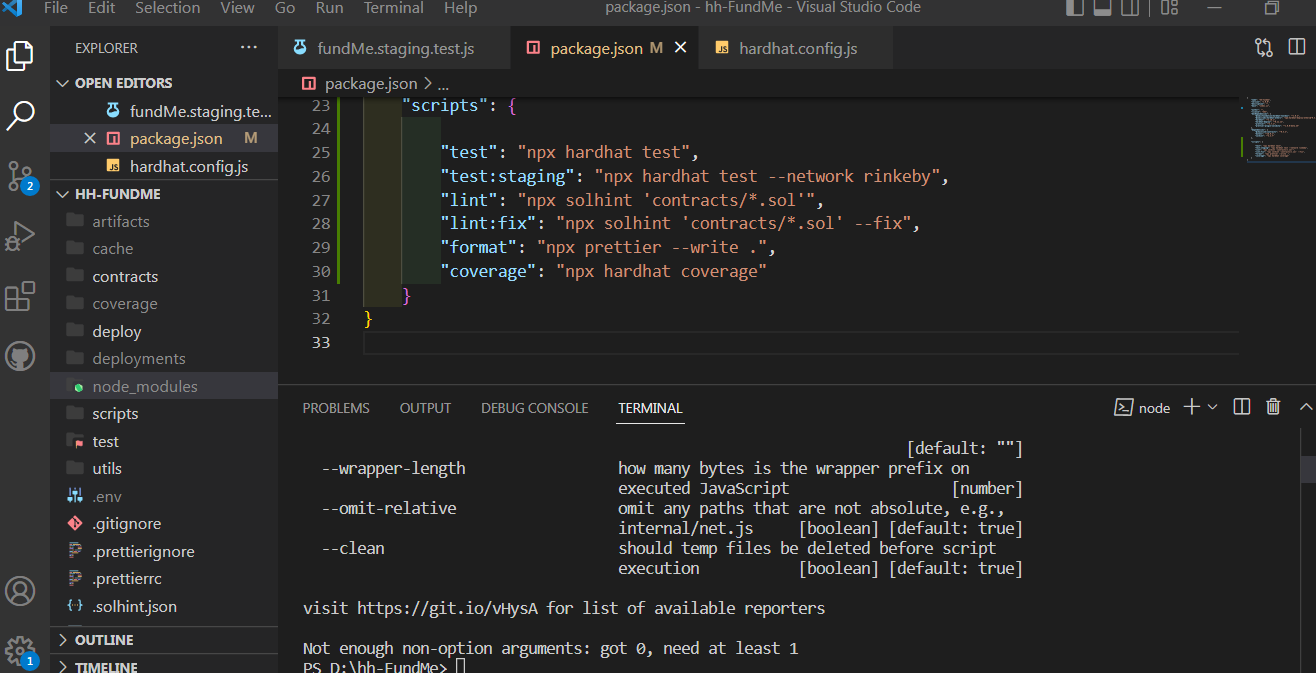Open the Extensions view
The image size is (1316, 673).
(x=20, y=297)
